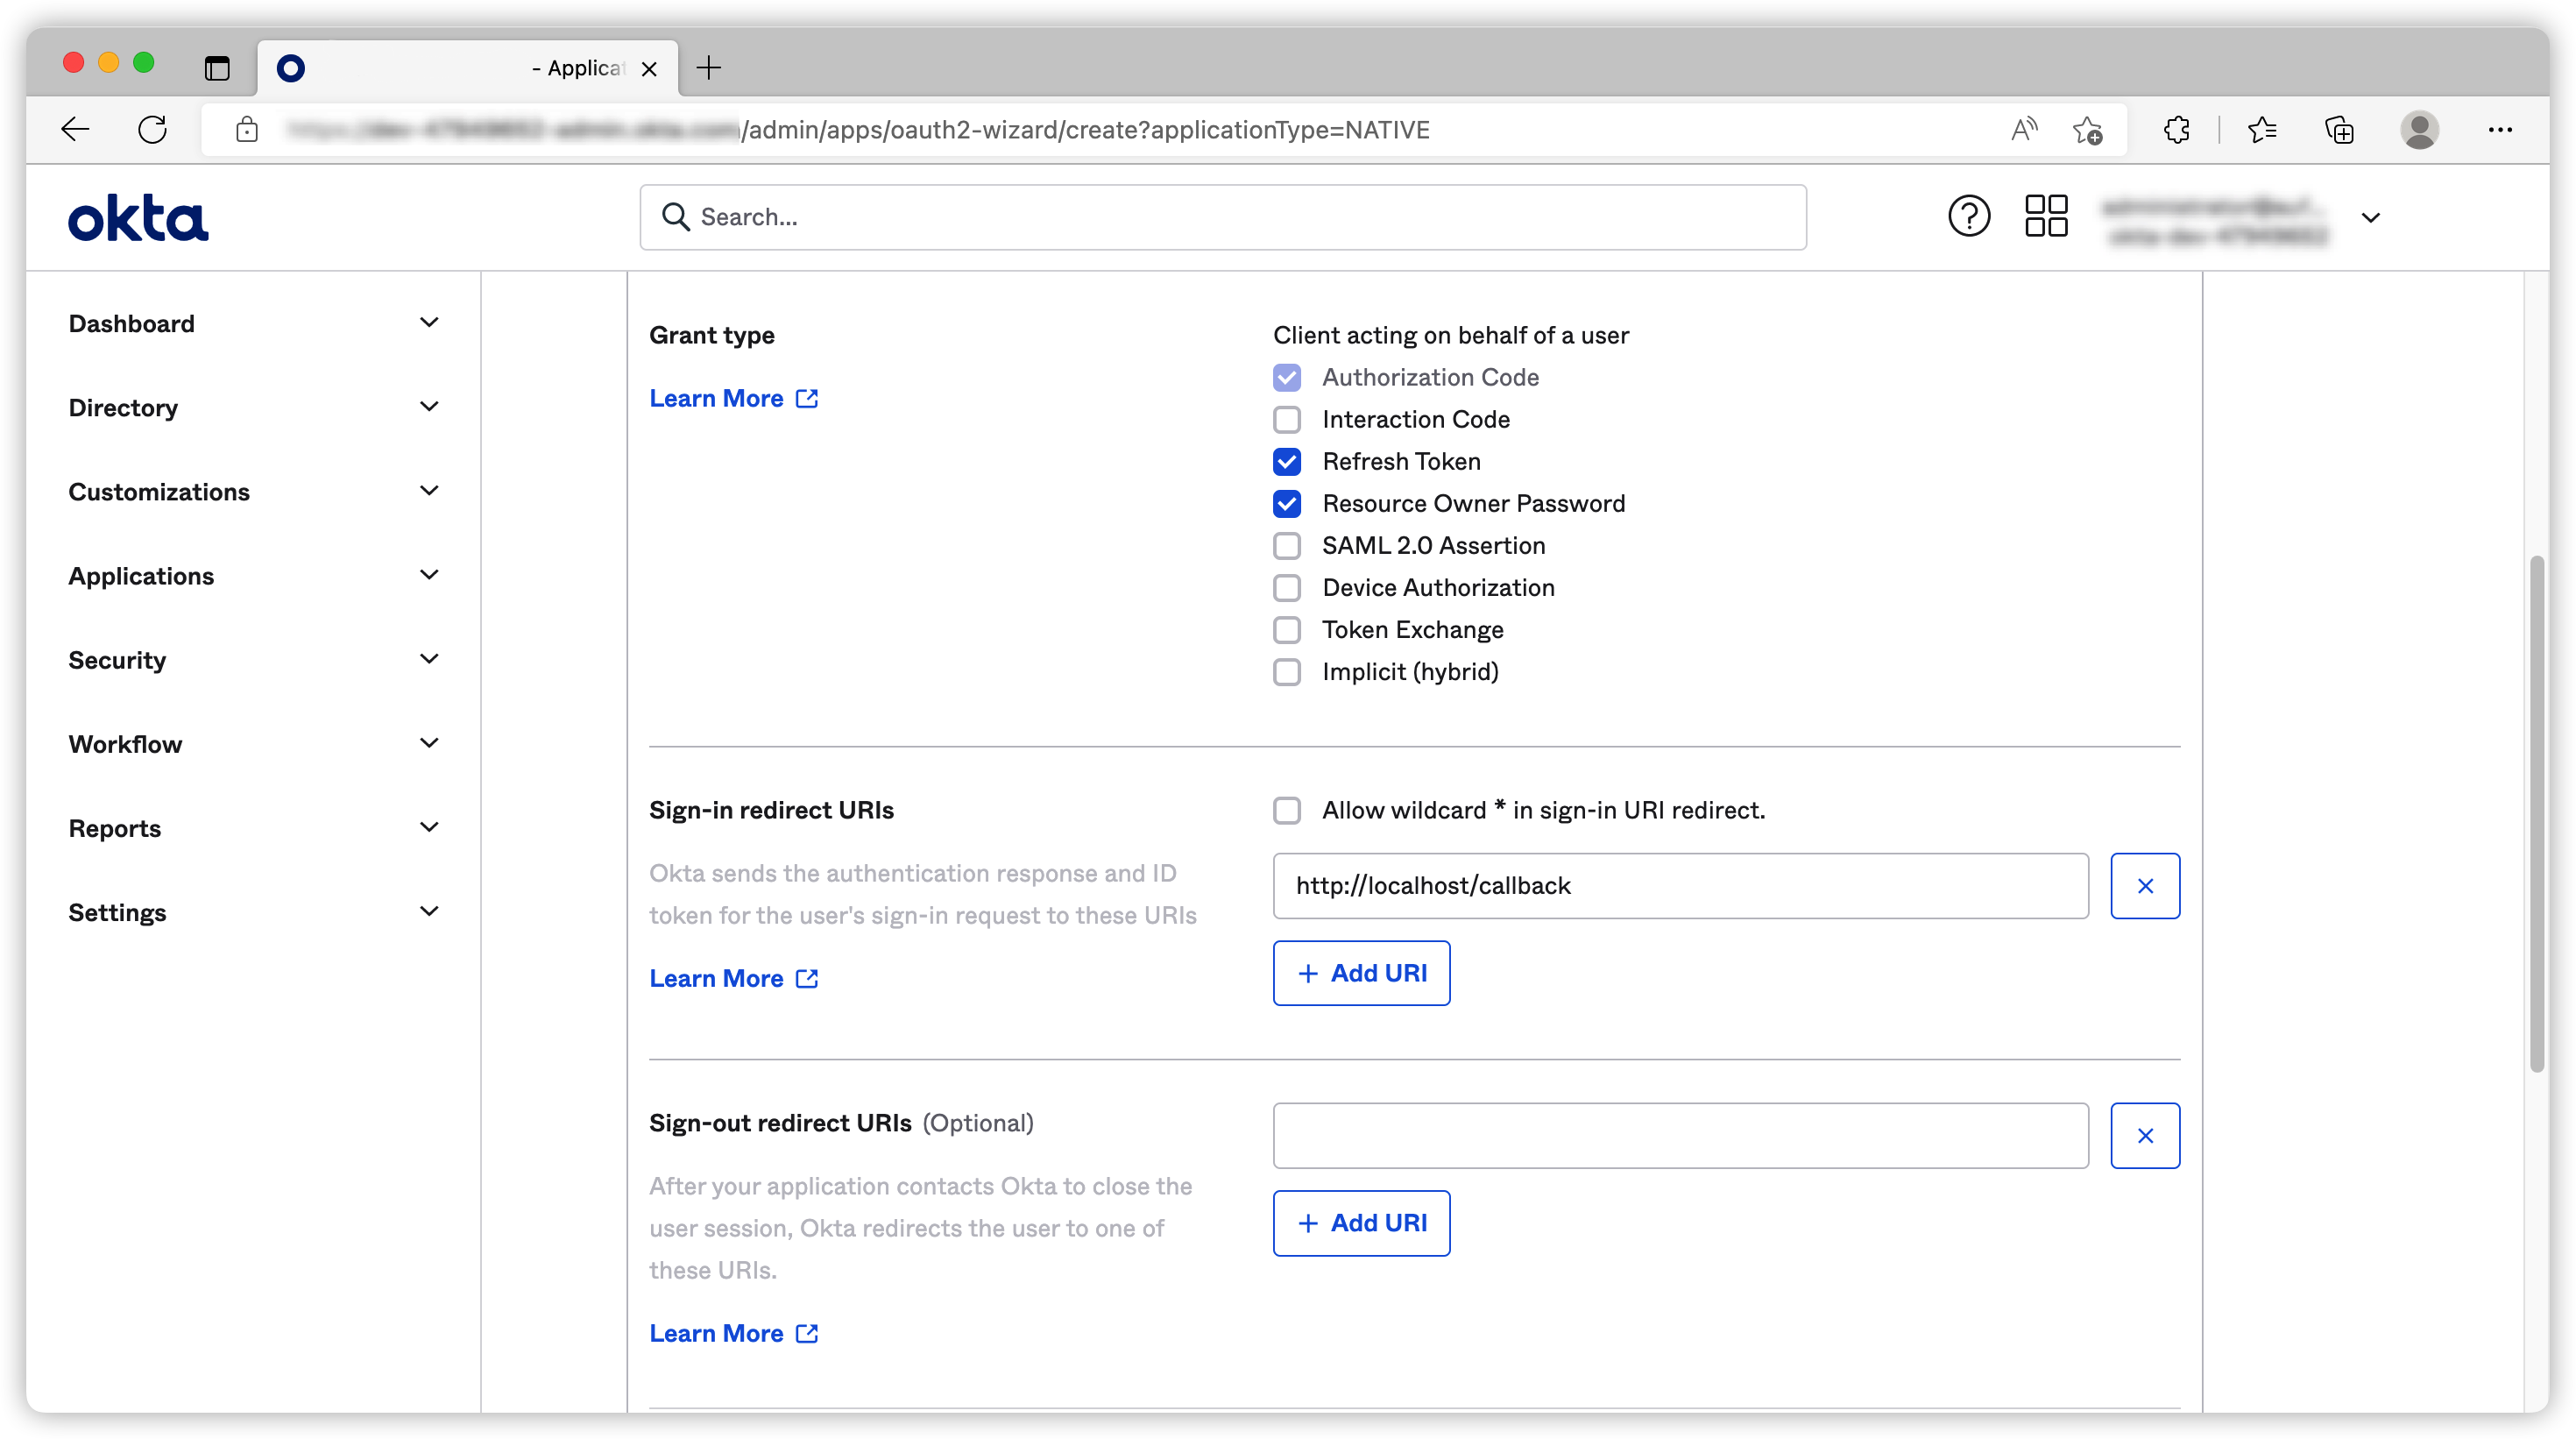Uncheck the Refresh Token grant type
Screen dimensions: 2576x1439
(x=1286, y=462)
